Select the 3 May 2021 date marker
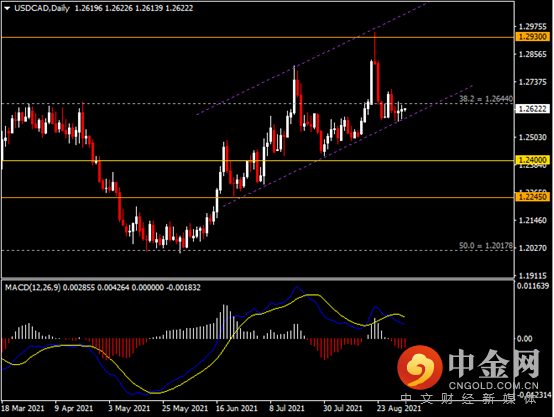This screenshot has height=417, width=554. pyautogui.click(x=129, y=409)
